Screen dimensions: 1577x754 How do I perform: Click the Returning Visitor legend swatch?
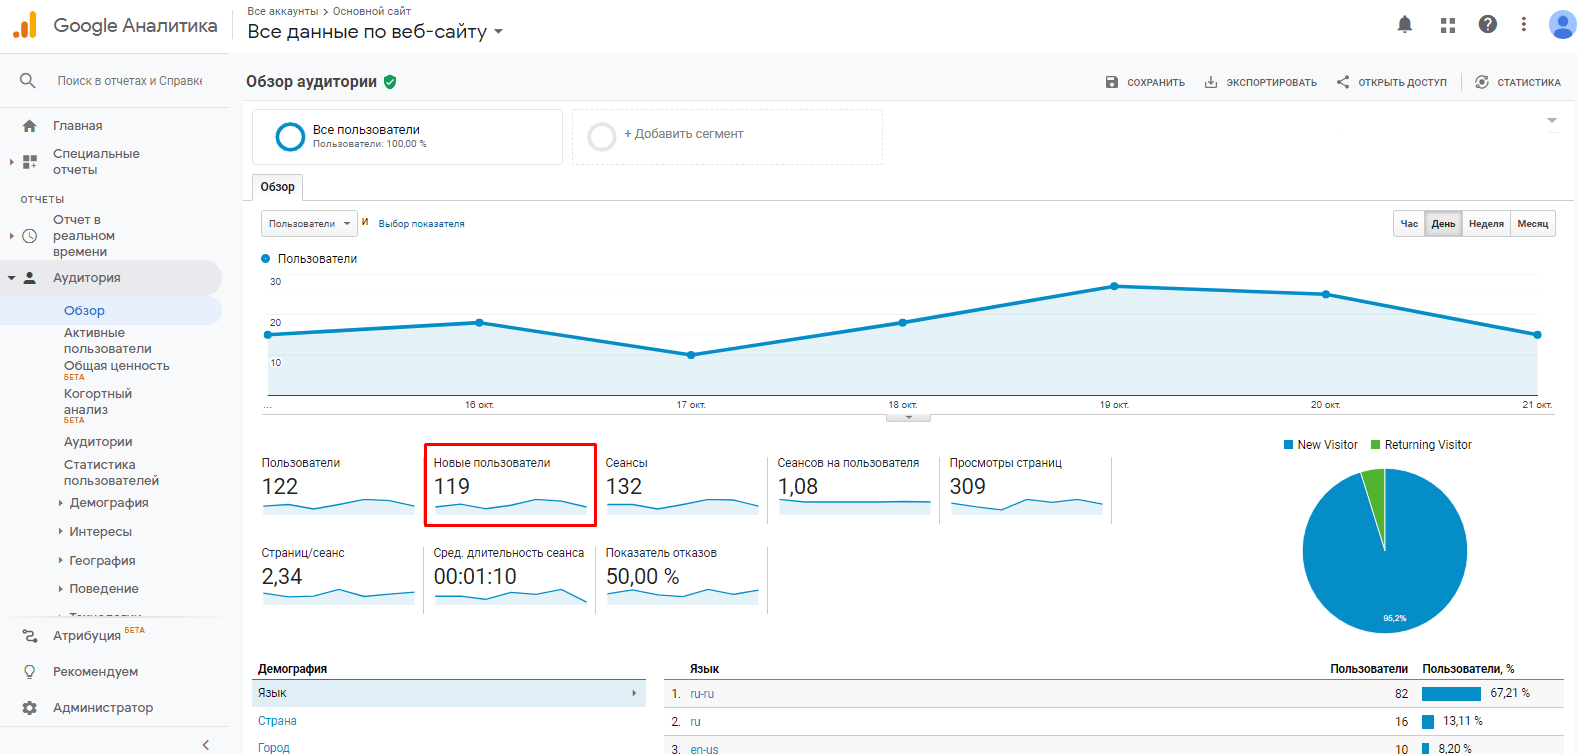(1375, 445)
